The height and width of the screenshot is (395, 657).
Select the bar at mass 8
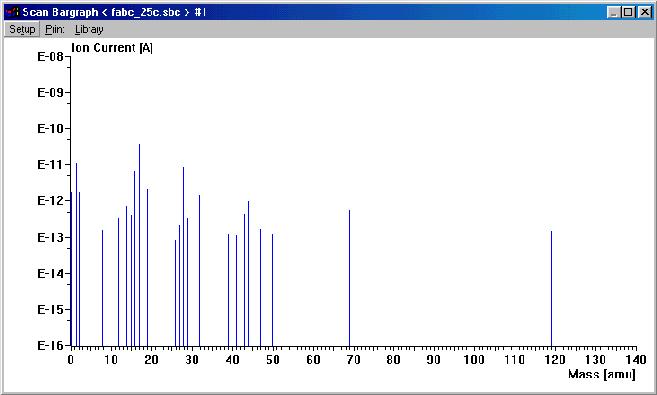103,288
